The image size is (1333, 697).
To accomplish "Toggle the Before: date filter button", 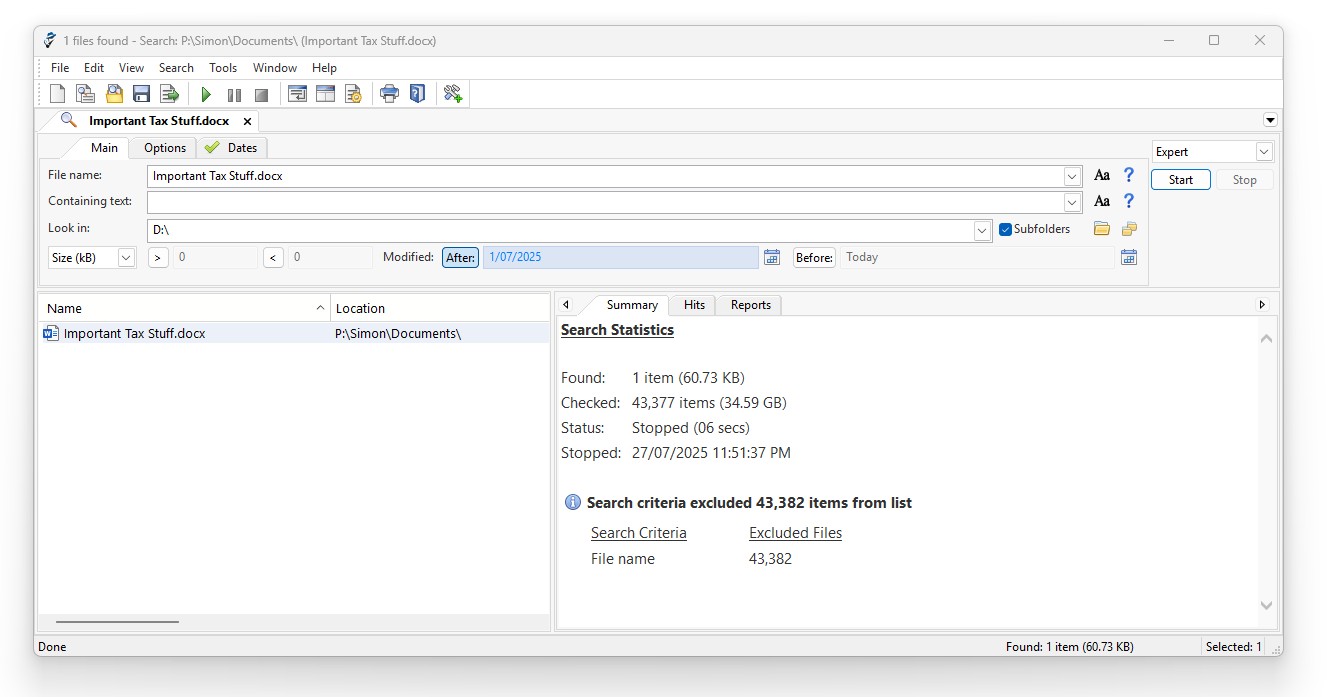I will (x=814, y=257).
